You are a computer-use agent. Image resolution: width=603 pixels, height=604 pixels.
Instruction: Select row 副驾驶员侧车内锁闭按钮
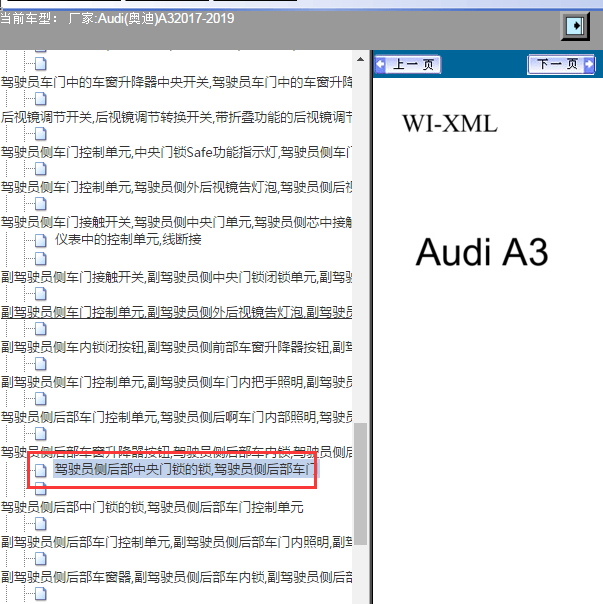pyautogui.click(x=176, y=347)
